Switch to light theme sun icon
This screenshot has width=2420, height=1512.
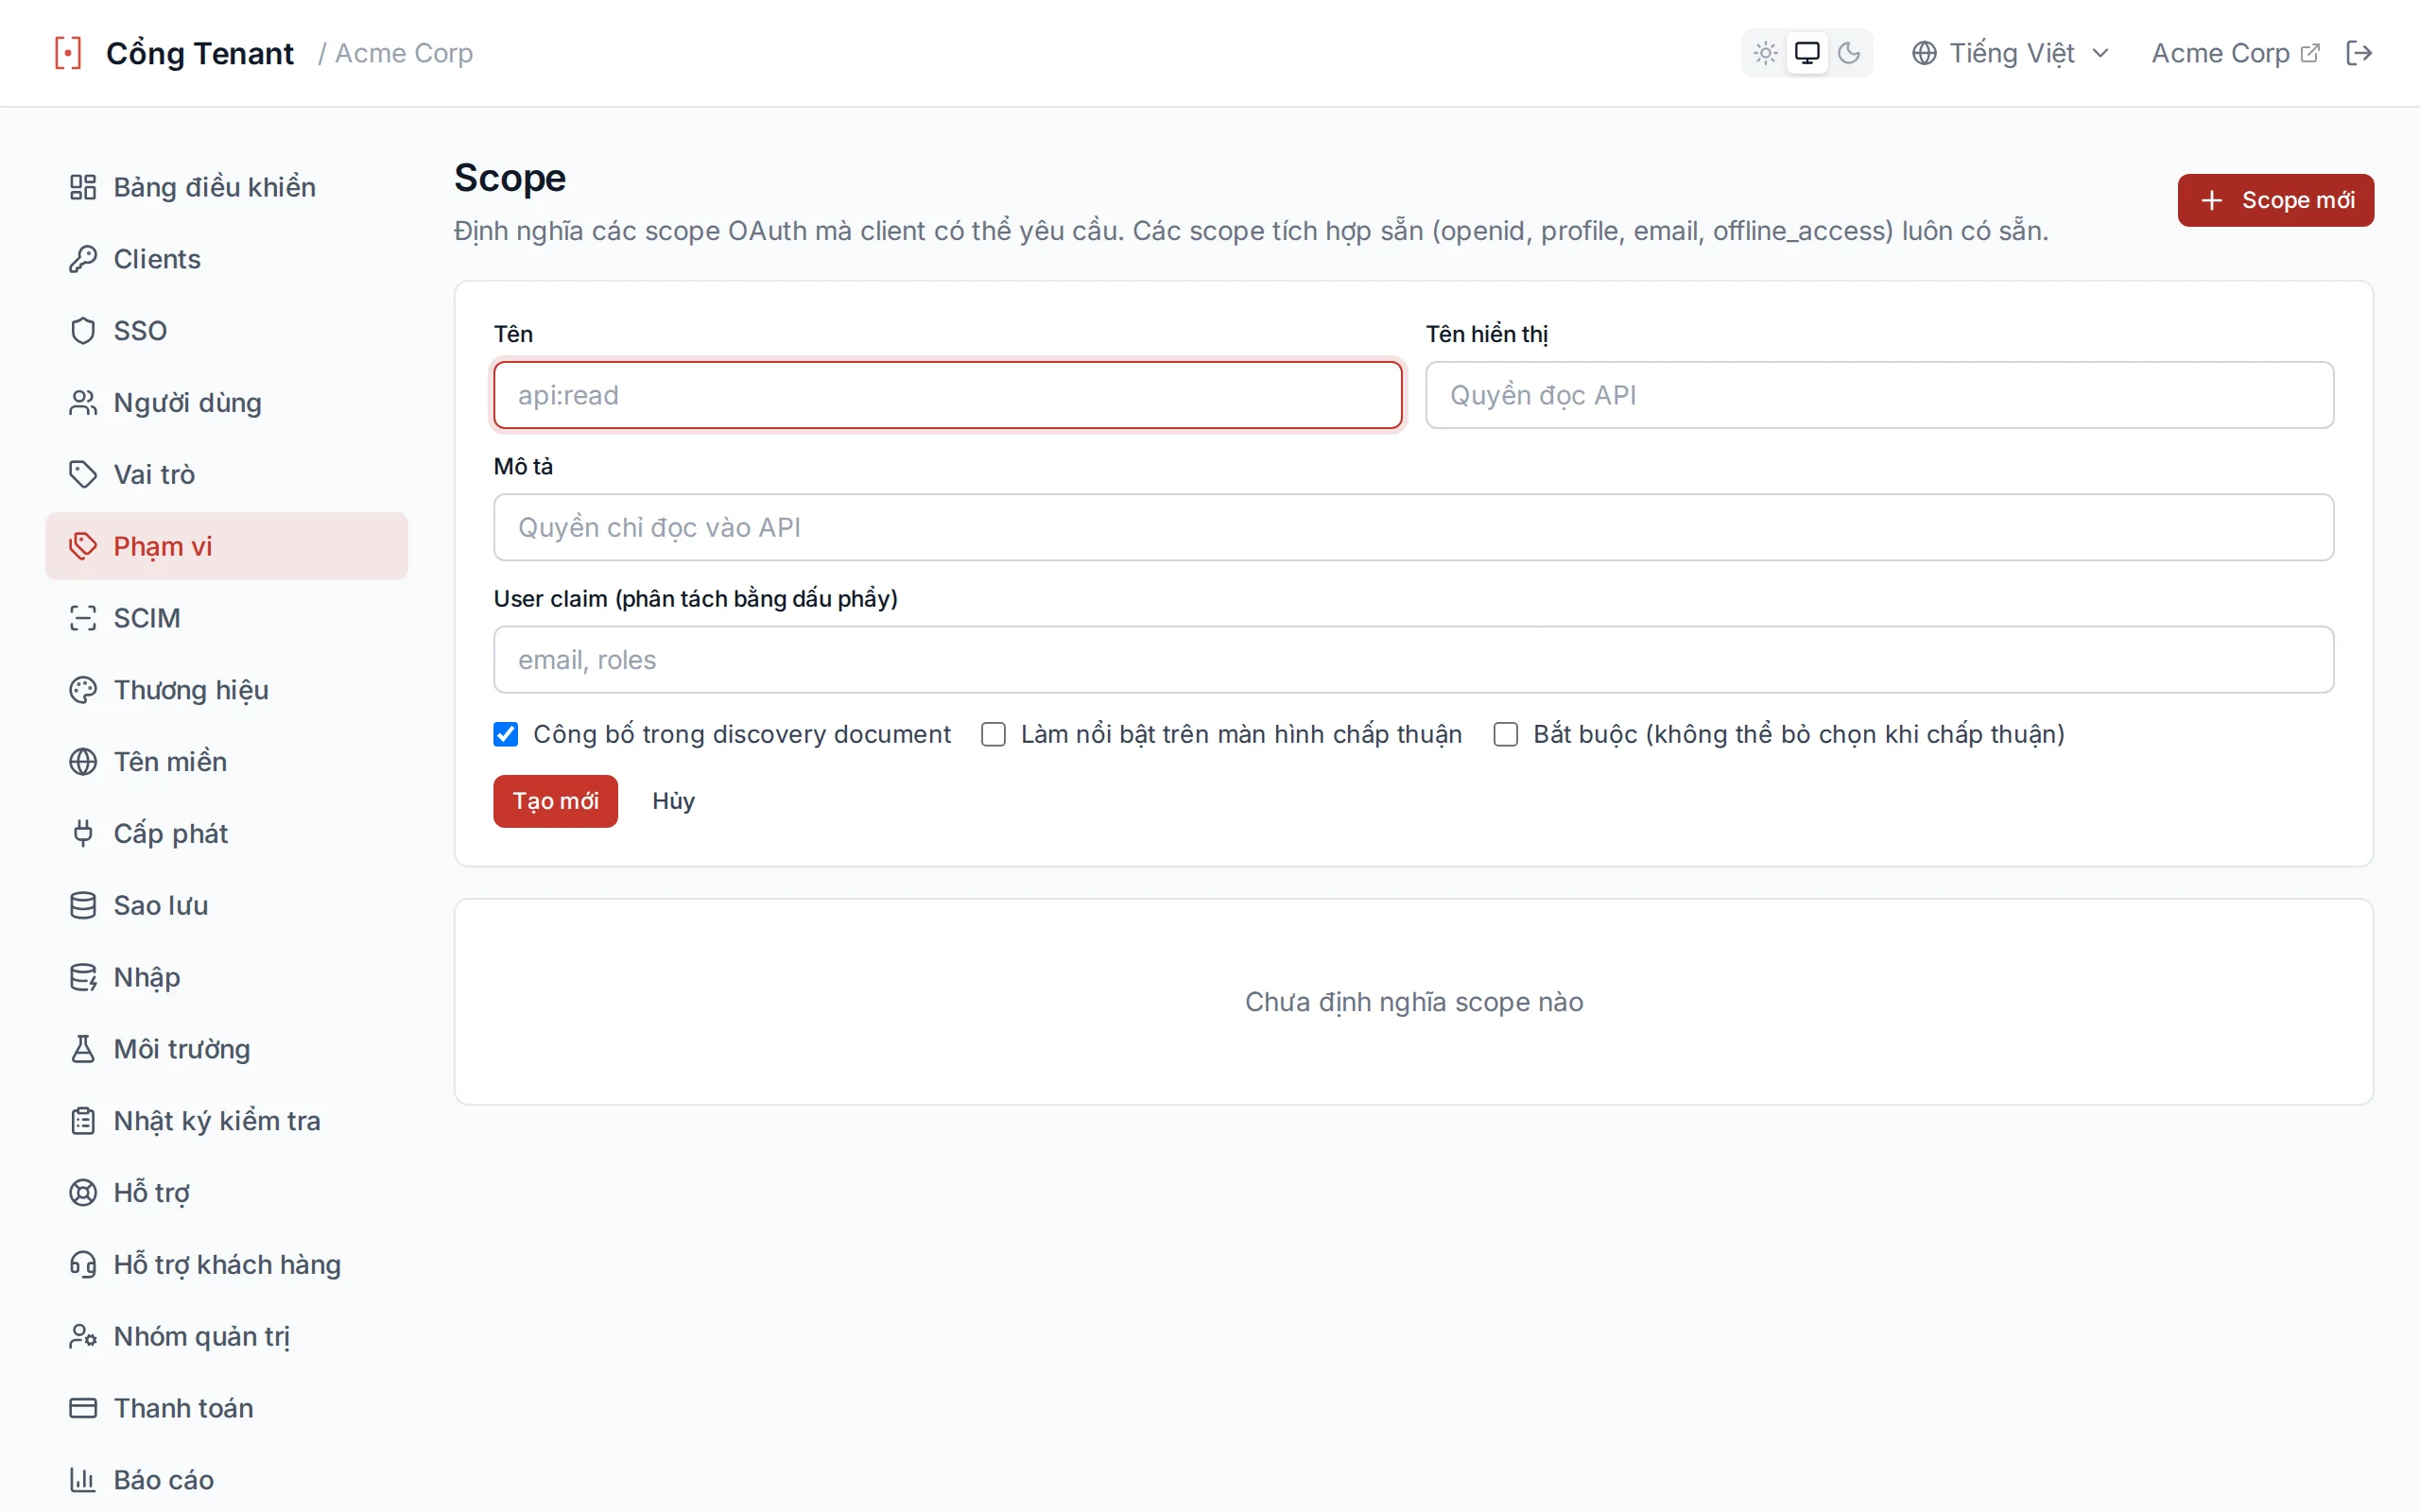point(1765,53)
